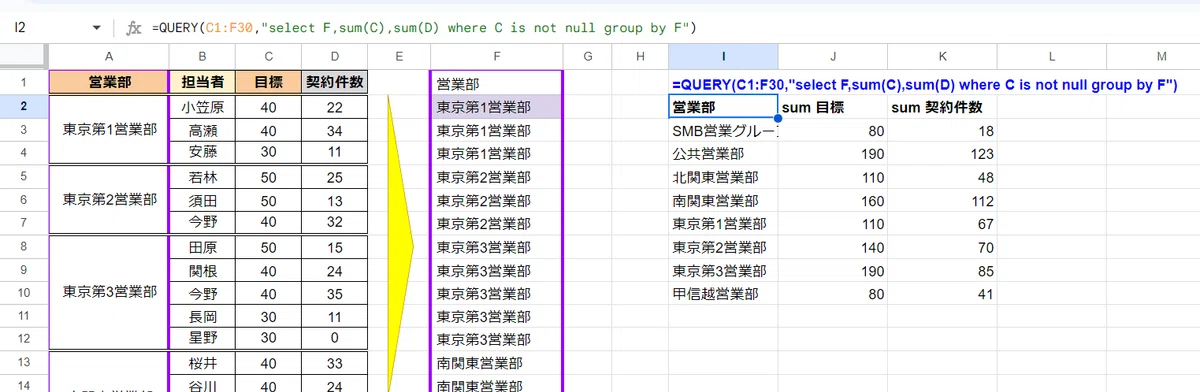Select column G header

point(587,57)
